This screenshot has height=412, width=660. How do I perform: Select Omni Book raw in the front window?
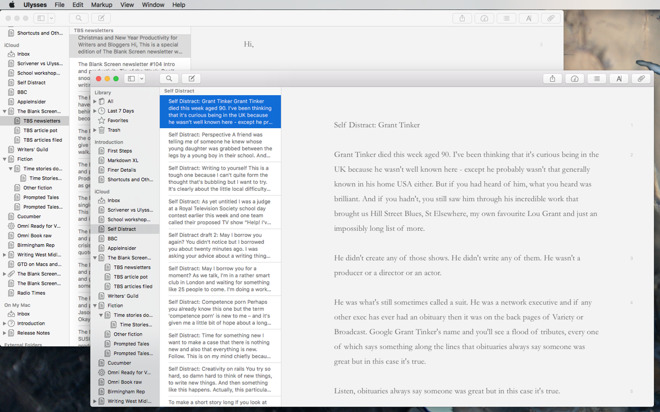pyautogui.click(x=125, y=382)
